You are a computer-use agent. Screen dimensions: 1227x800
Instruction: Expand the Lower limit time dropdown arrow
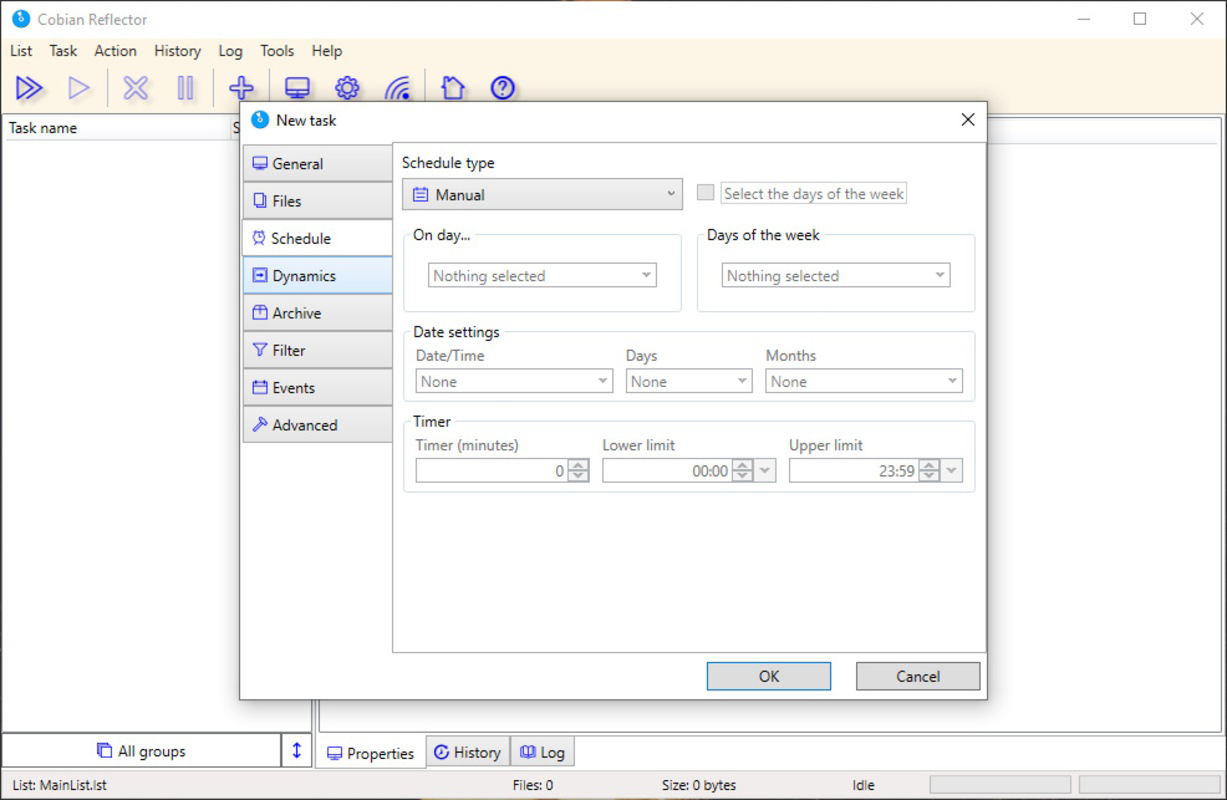pyautogui.click(x=766, y=471)
